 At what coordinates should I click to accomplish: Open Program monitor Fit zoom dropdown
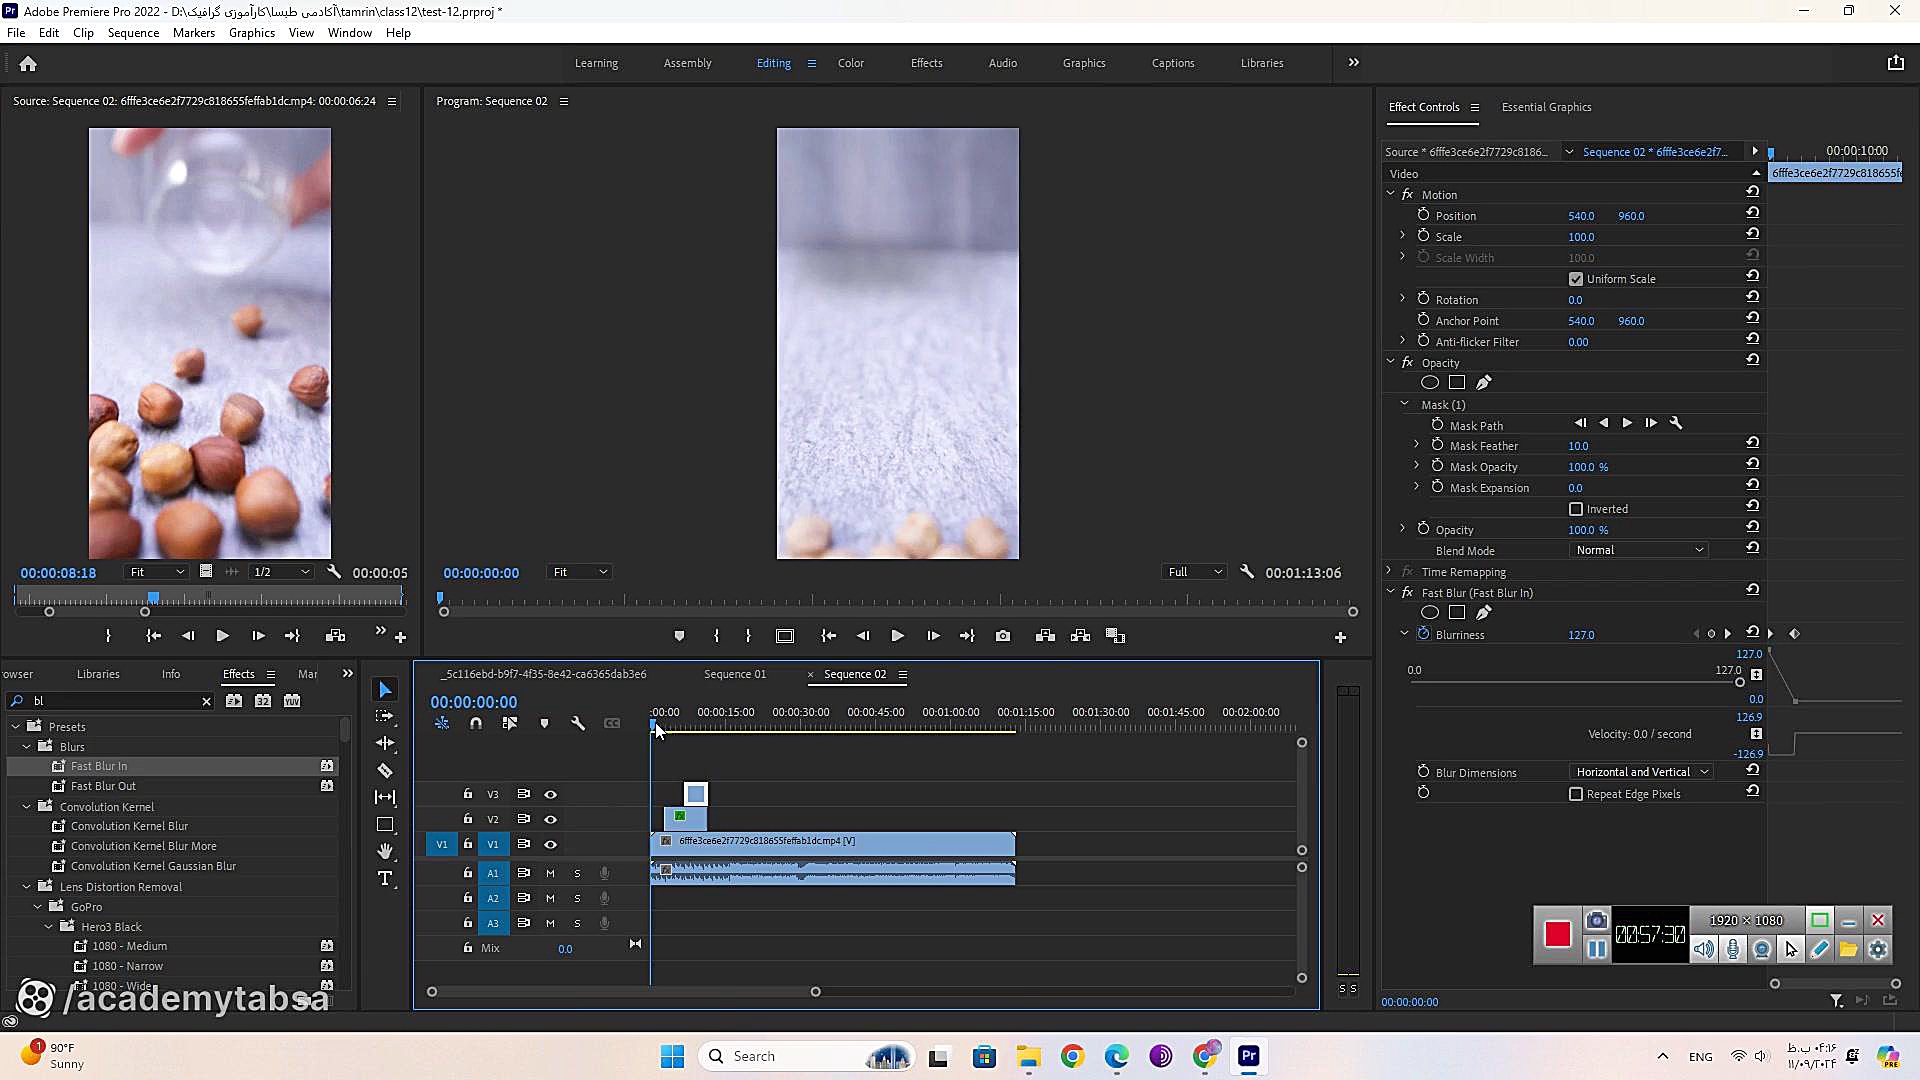[580, 572]
